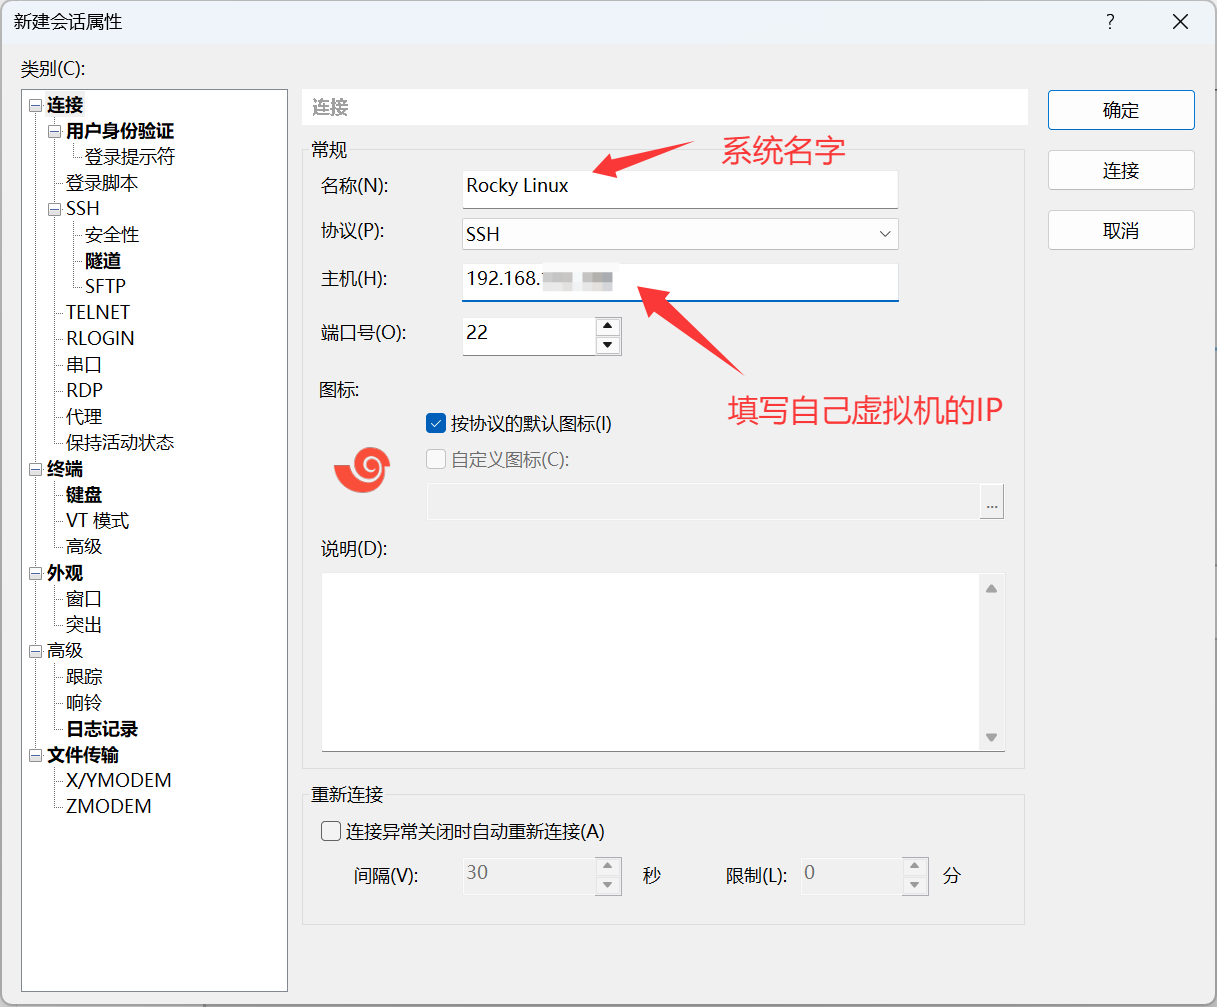Decrease port number with down arrow
The image size is (1217, 1007).
coord(607,345)
